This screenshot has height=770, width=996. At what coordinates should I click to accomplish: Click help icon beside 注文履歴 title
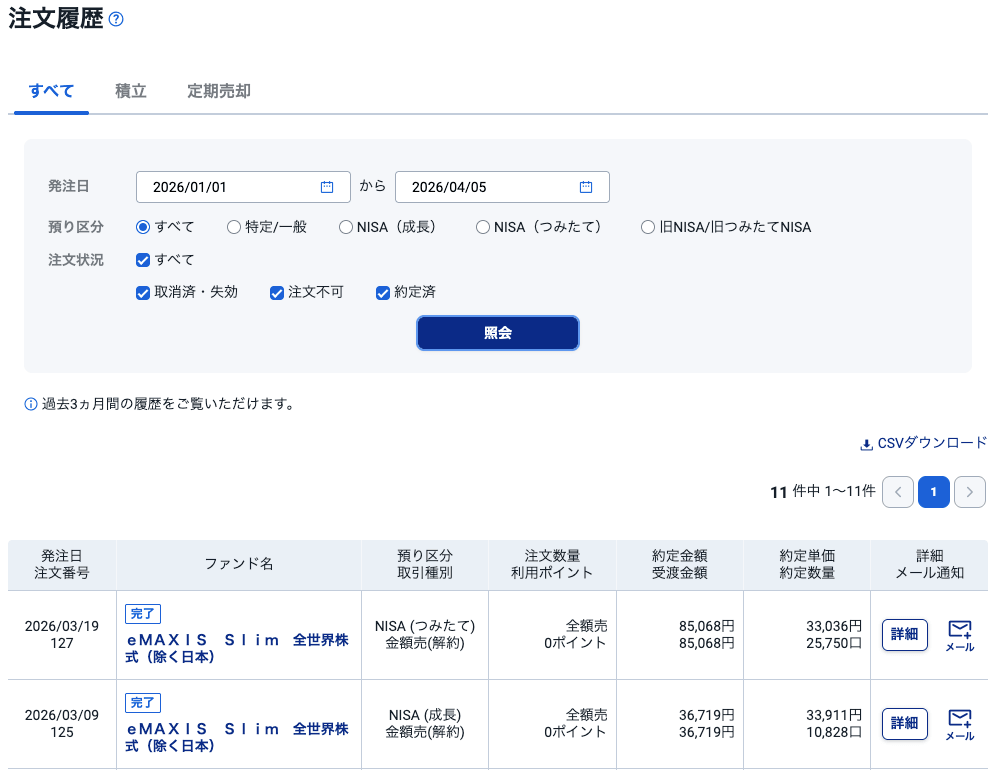tap(116, 19)
